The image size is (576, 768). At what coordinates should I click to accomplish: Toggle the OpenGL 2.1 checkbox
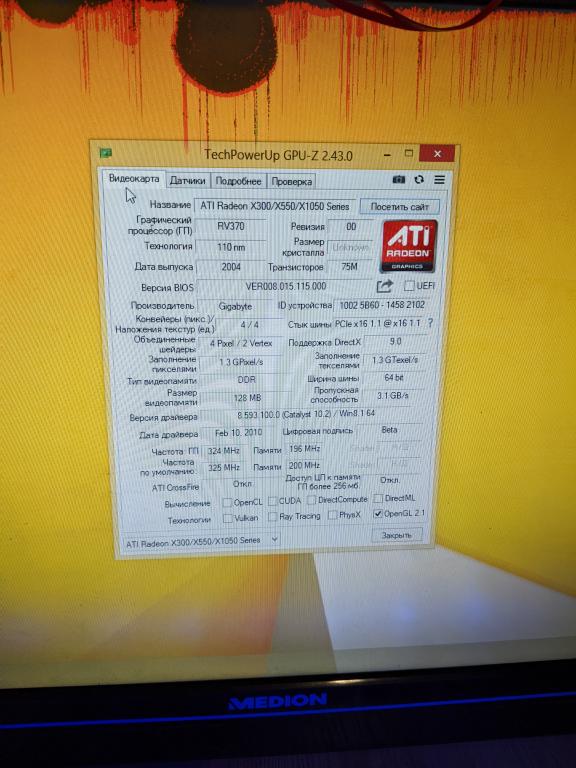tap(378, 514)
